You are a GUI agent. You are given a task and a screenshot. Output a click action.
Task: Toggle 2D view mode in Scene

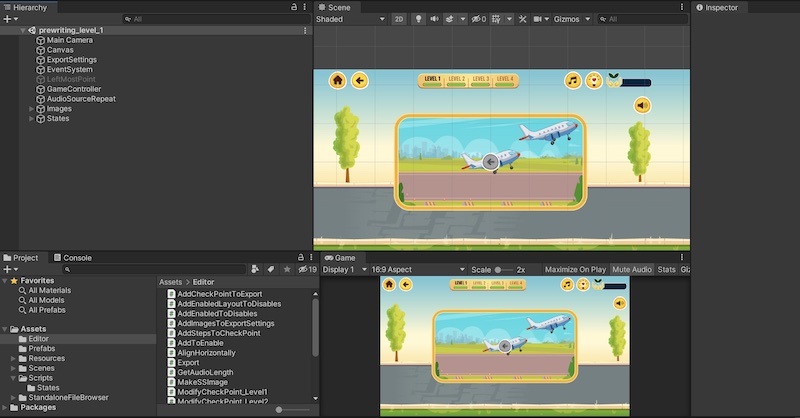pyautogui.click(x=399, y=19)
